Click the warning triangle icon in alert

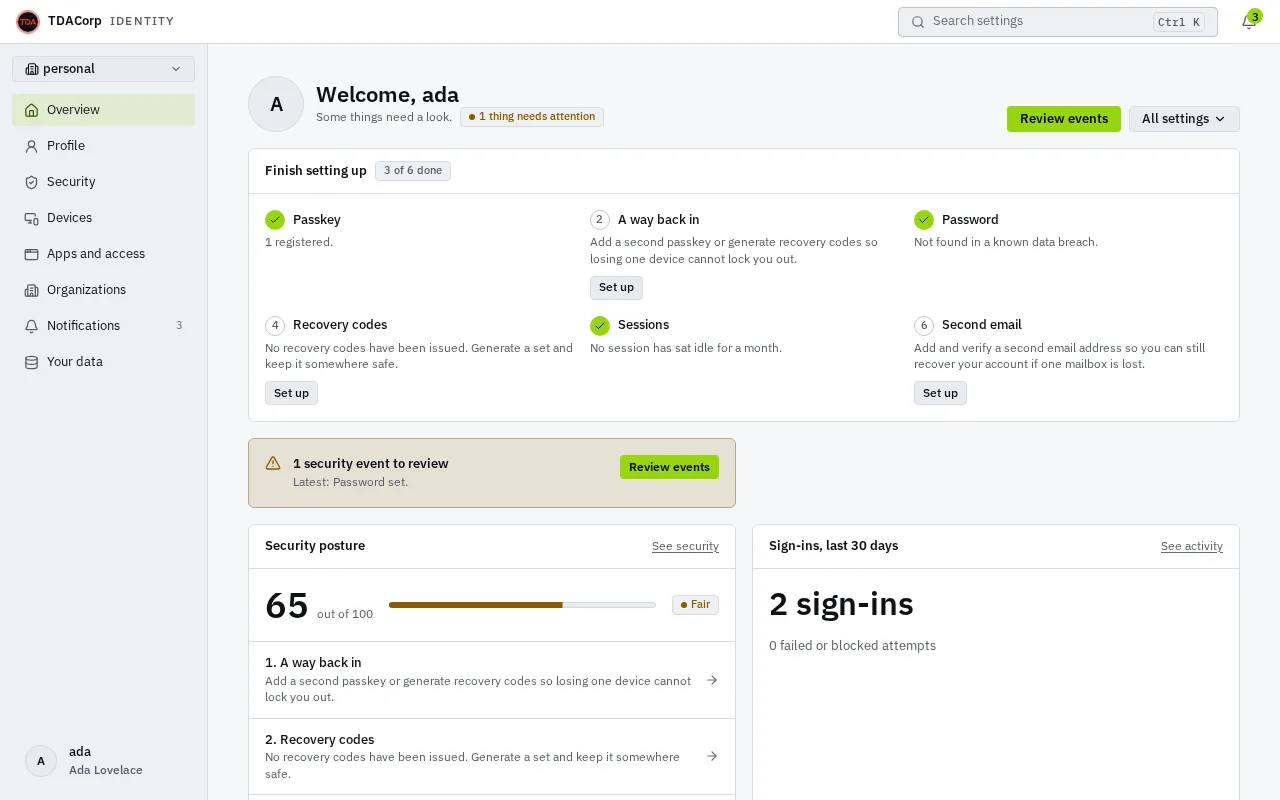[x=273, y=463]
